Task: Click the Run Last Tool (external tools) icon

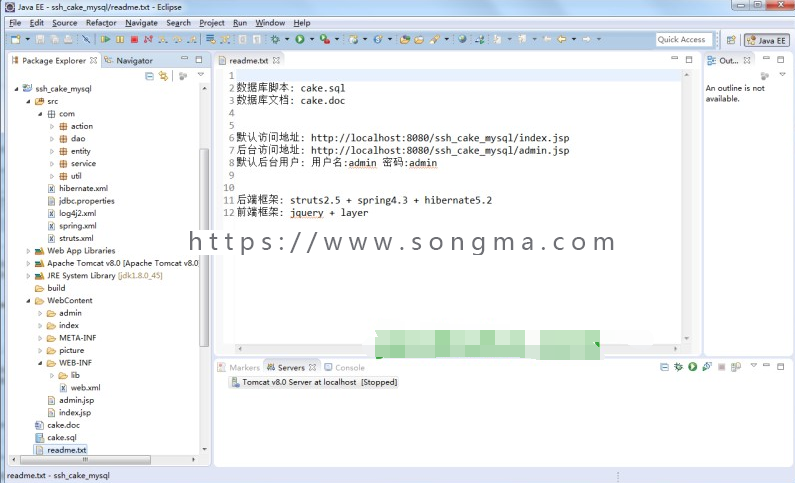Action: tap(325, 40)
